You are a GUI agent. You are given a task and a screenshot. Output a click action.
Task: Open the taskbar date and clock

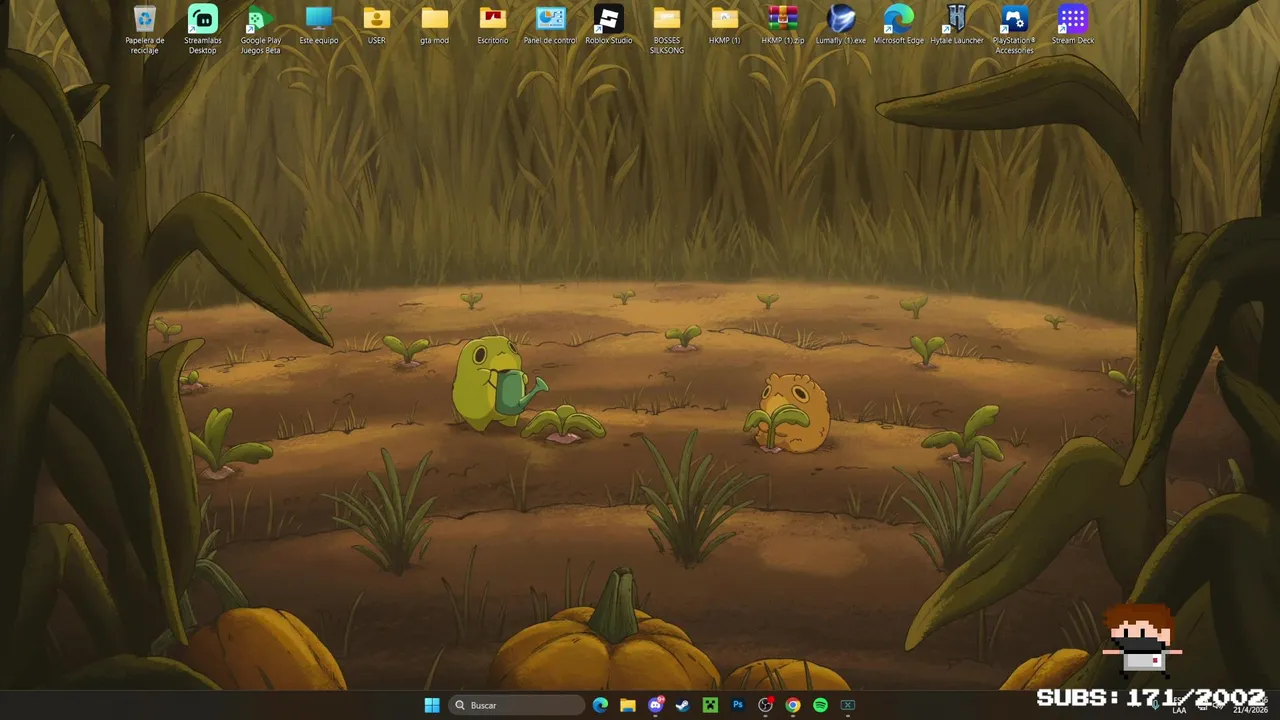(1249, 705)
